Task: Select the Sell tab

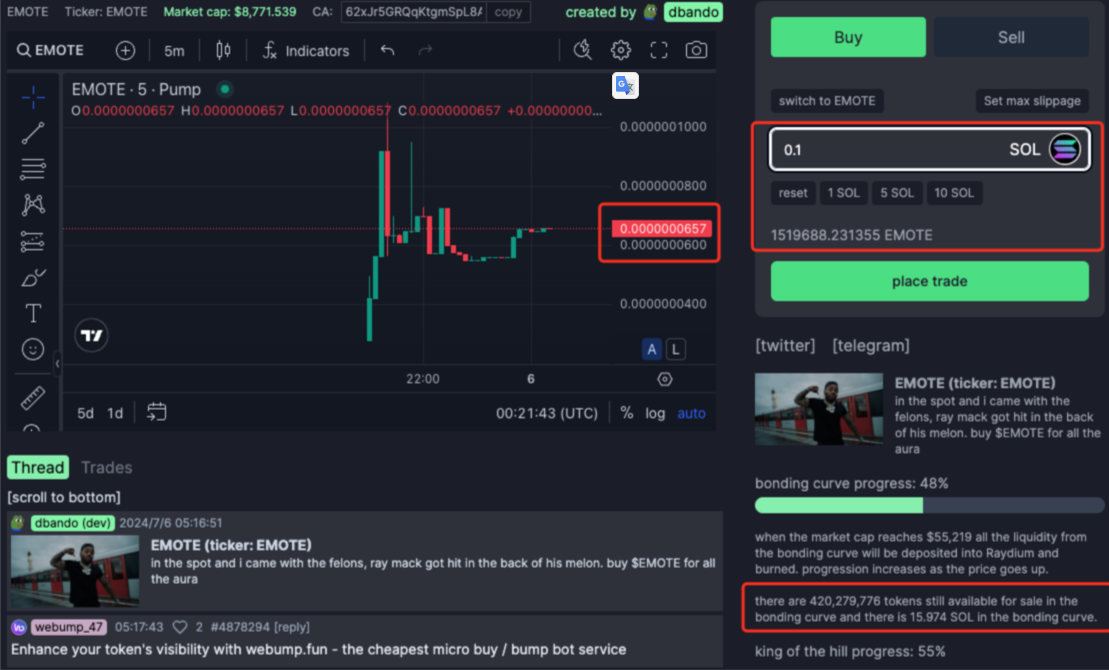Action: point(1011,37)
